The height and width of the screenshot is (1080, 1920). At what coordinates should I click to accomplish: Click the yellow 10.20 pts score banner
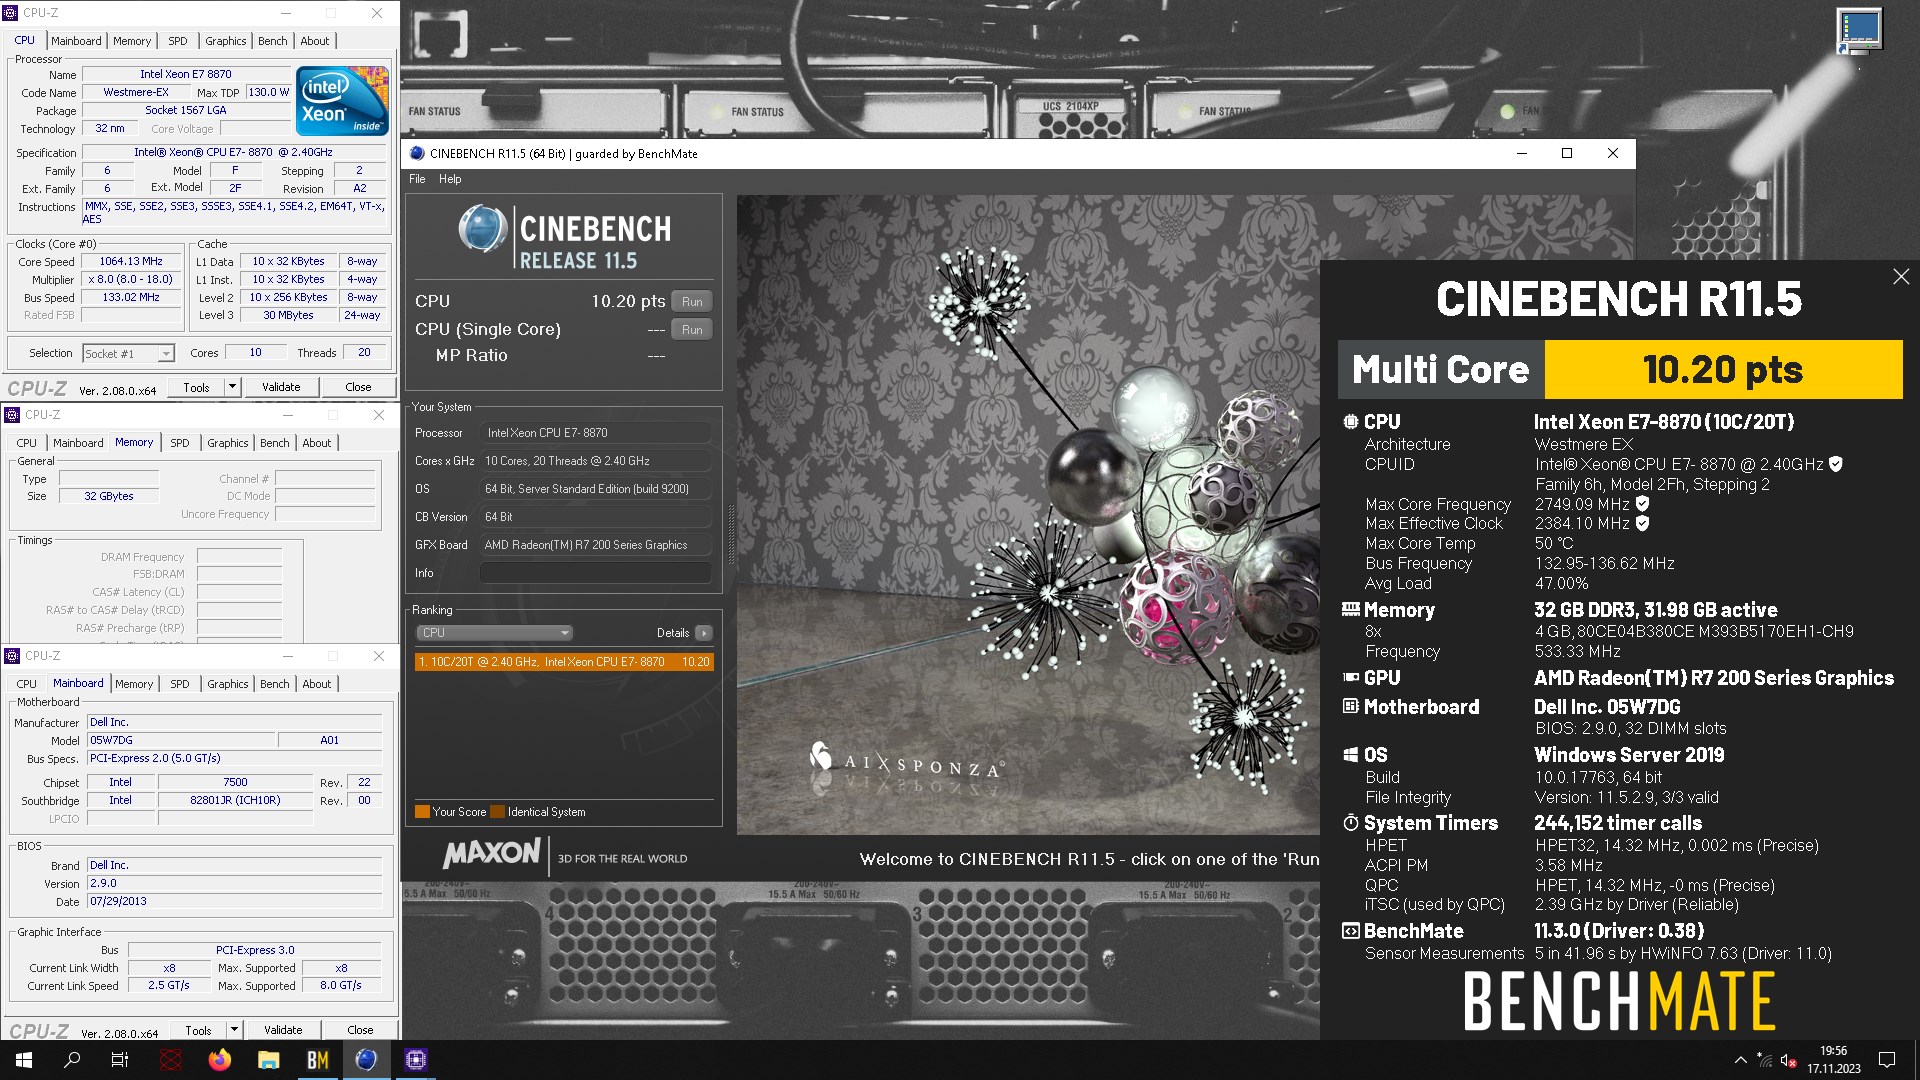(x=1723, y=370)
